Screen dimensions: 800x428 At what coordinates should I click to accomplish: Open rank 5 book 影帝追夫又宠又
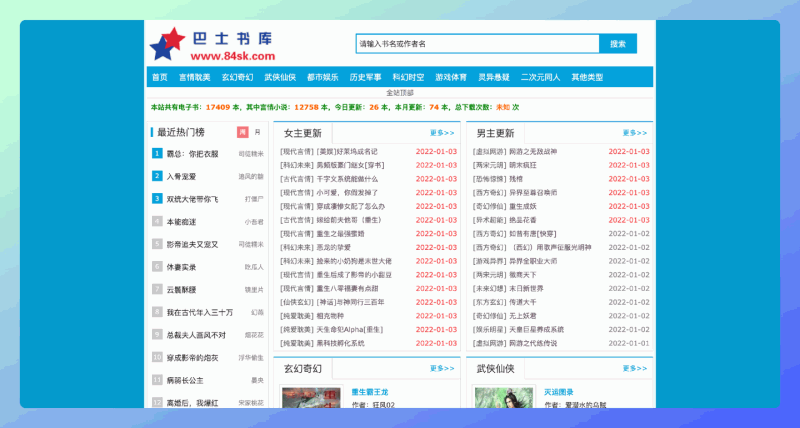[x=192, y=244]
